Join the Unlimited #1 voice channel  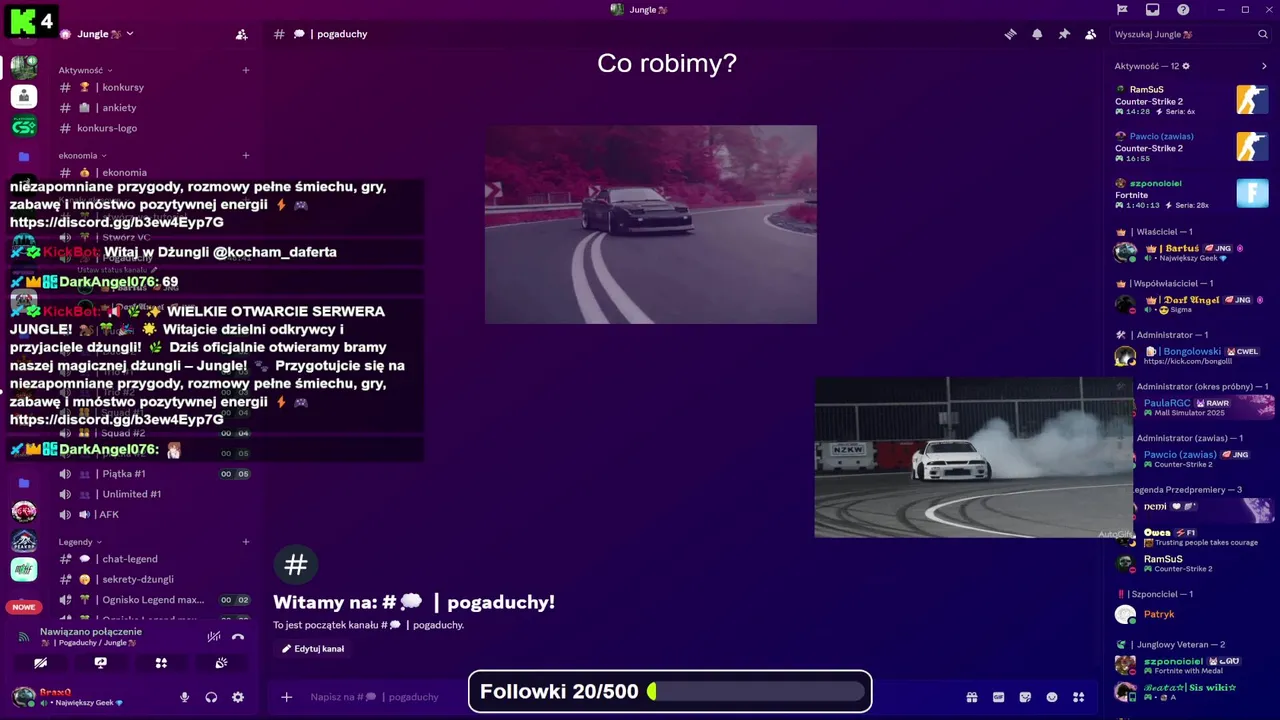tap(154, 494)
